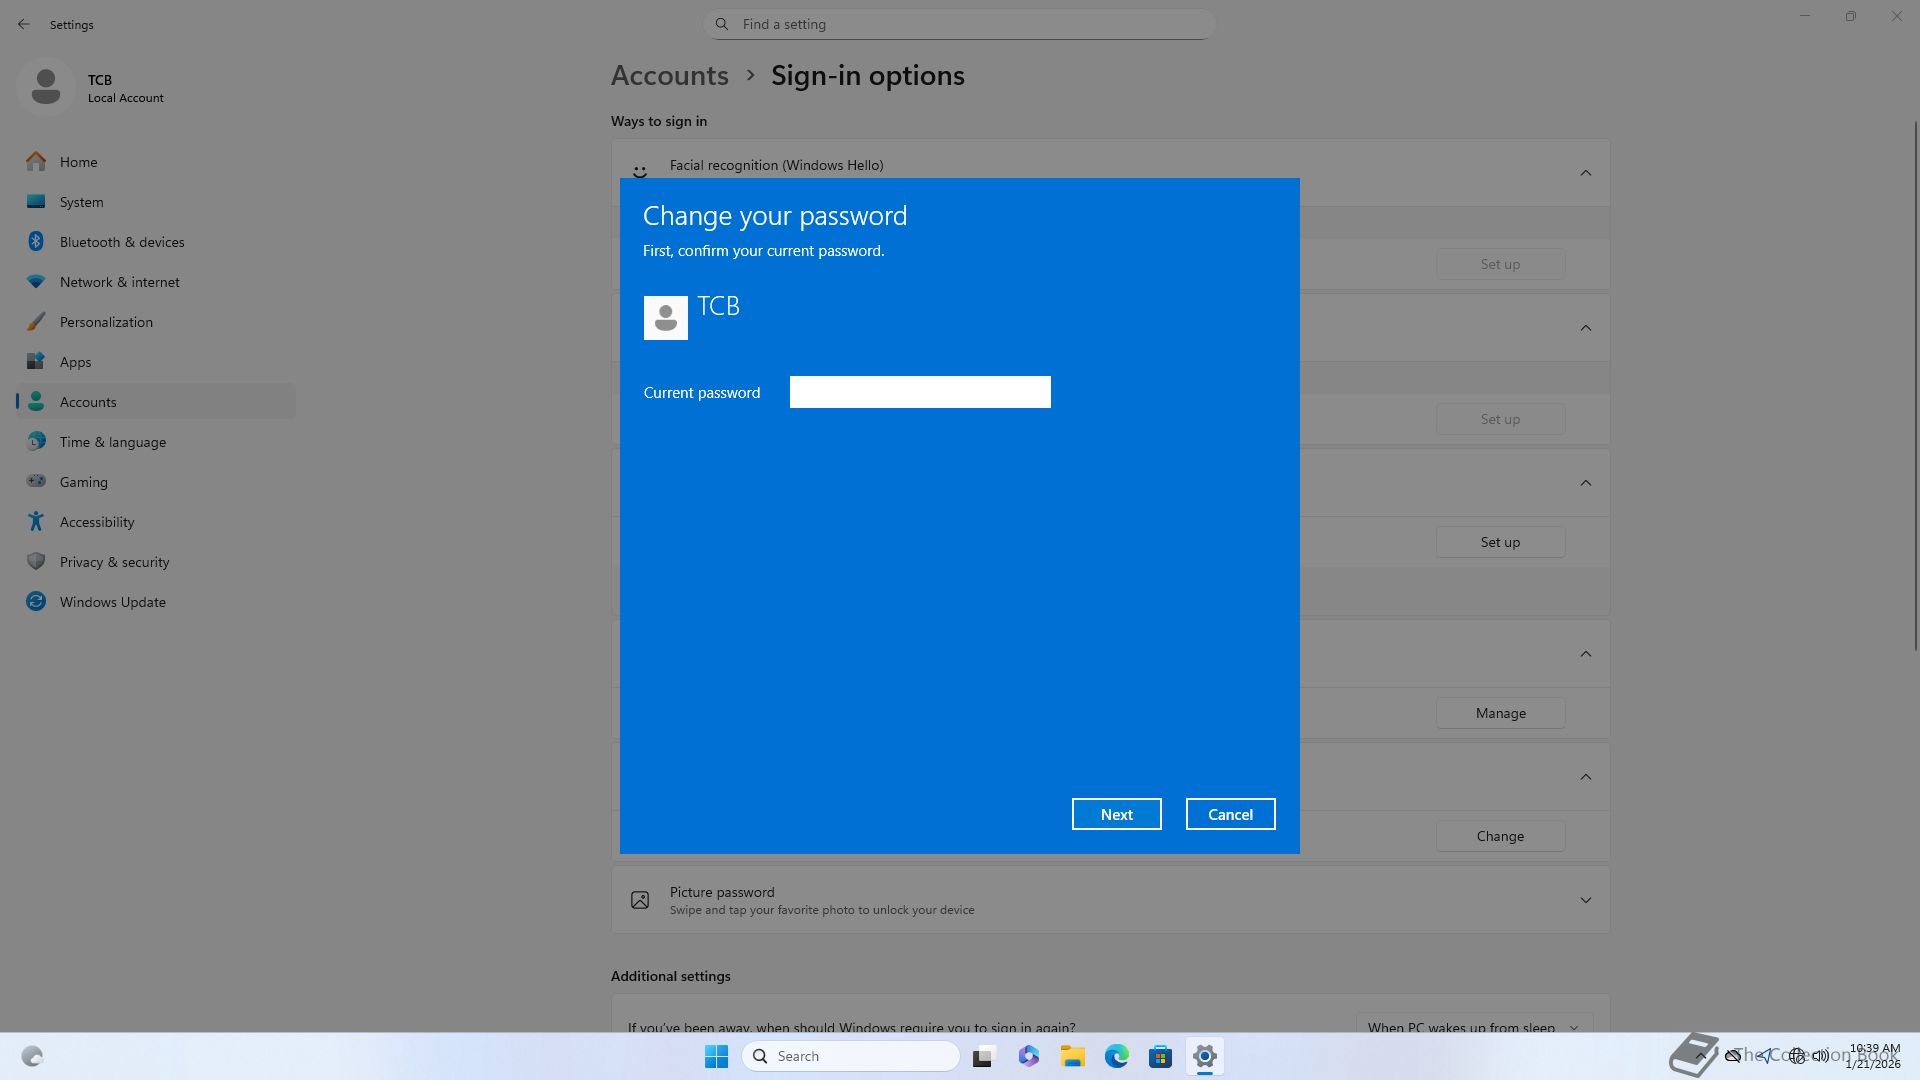The width and height of the screenshot is (1920, 1080).
Task: Collapse the Facial recognition section chevron
Action: click(x=1585, y=173)
